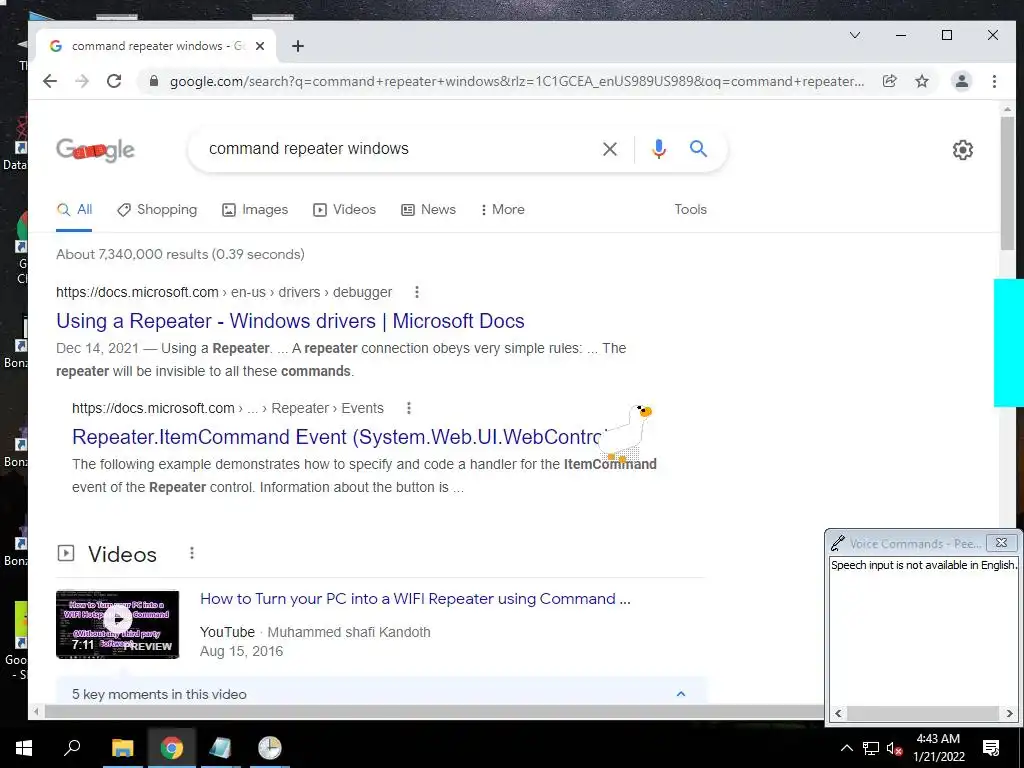Switch to Shopping results

coord(157,210)
